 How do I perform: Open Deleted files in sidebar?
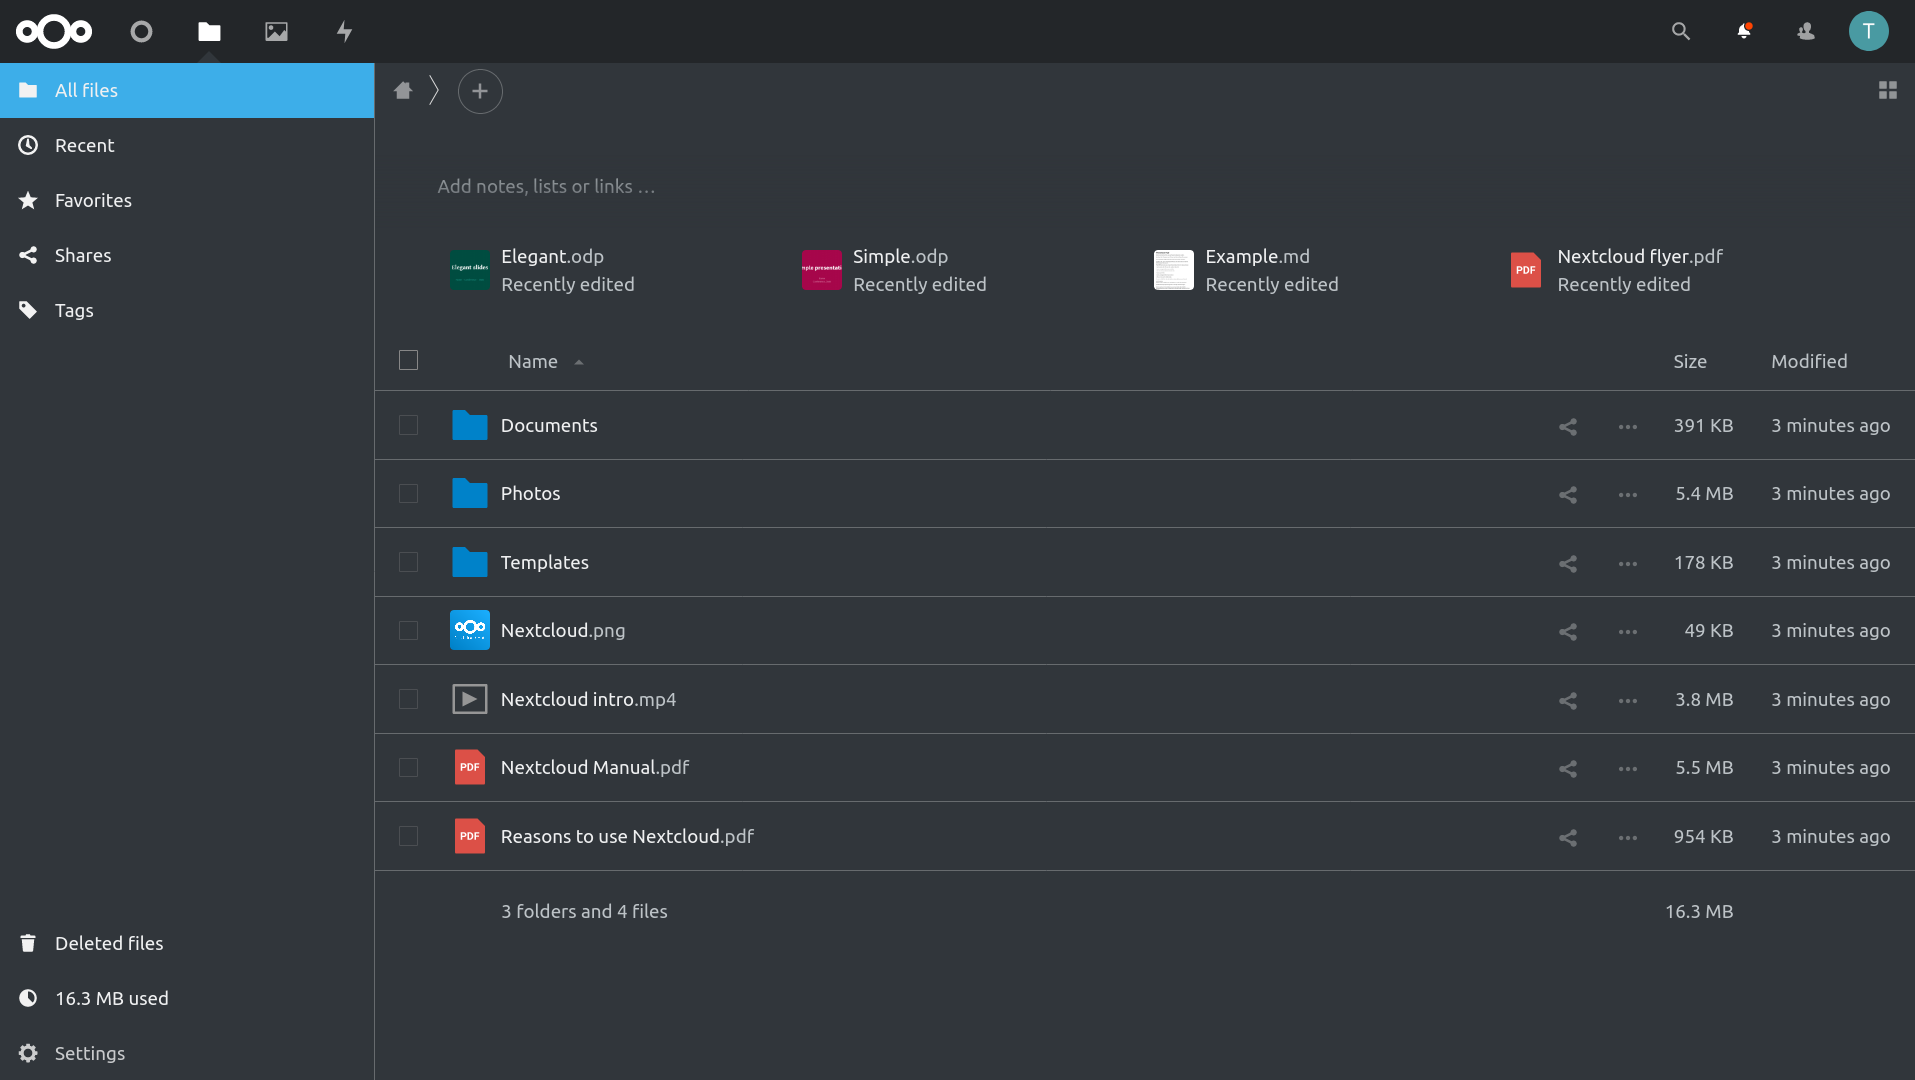[187, 943]
